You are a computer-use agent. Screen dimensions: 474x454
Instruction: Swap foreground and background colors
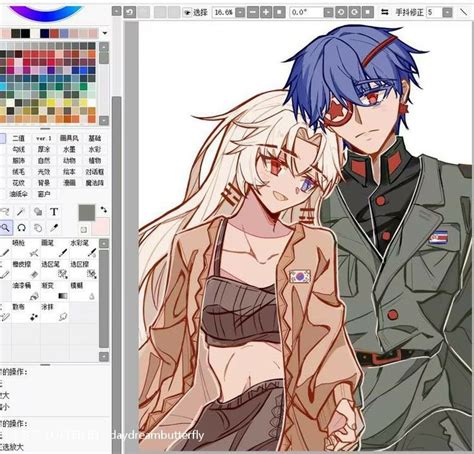click(104, 210)
